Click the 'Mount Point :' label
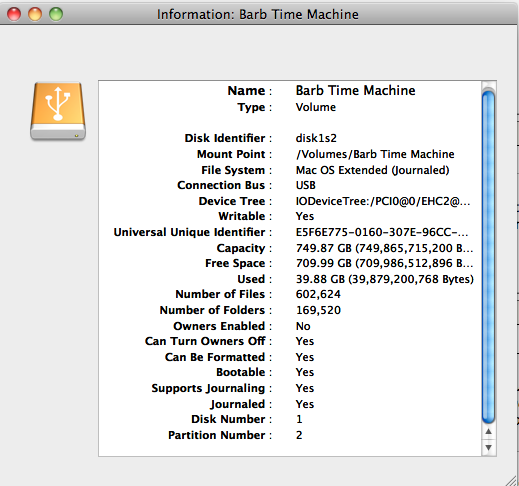Image resolution: width=519 pixels, height=486 pixels. (235, 154)
